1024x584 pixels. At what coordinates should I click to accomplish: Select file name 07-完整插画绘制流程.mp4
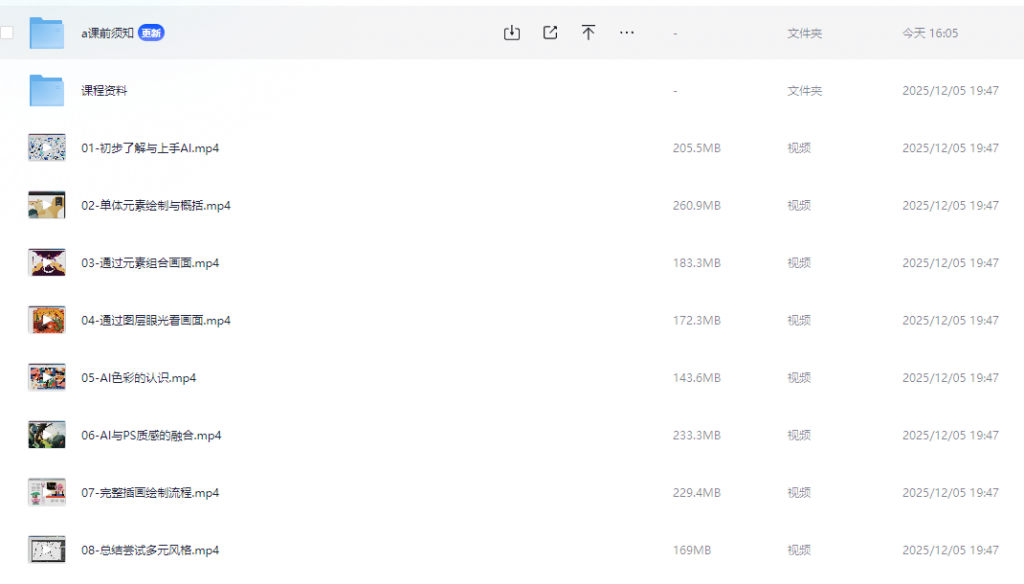click(150, 493)
